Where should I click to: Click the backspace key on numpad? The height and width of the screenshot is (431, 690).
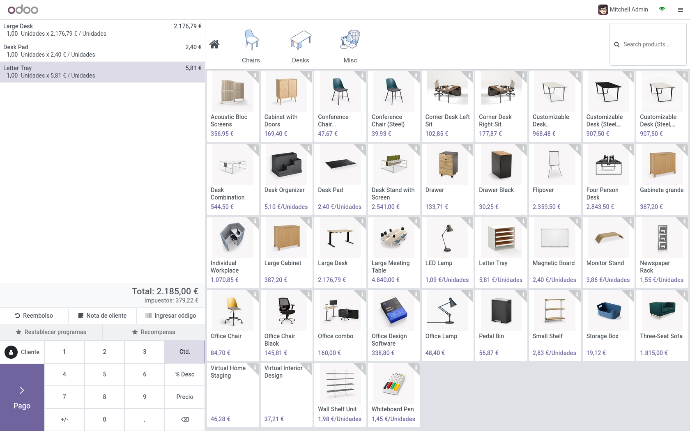185,419
